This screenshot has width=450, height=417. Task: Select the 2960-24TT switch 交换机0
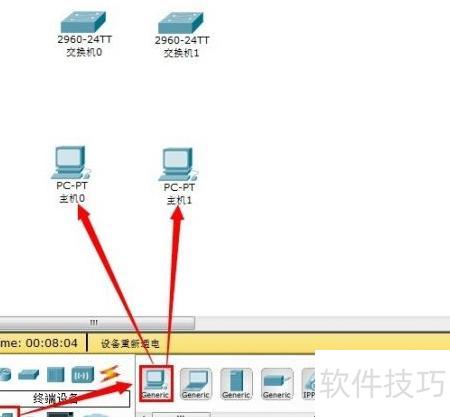83,23
